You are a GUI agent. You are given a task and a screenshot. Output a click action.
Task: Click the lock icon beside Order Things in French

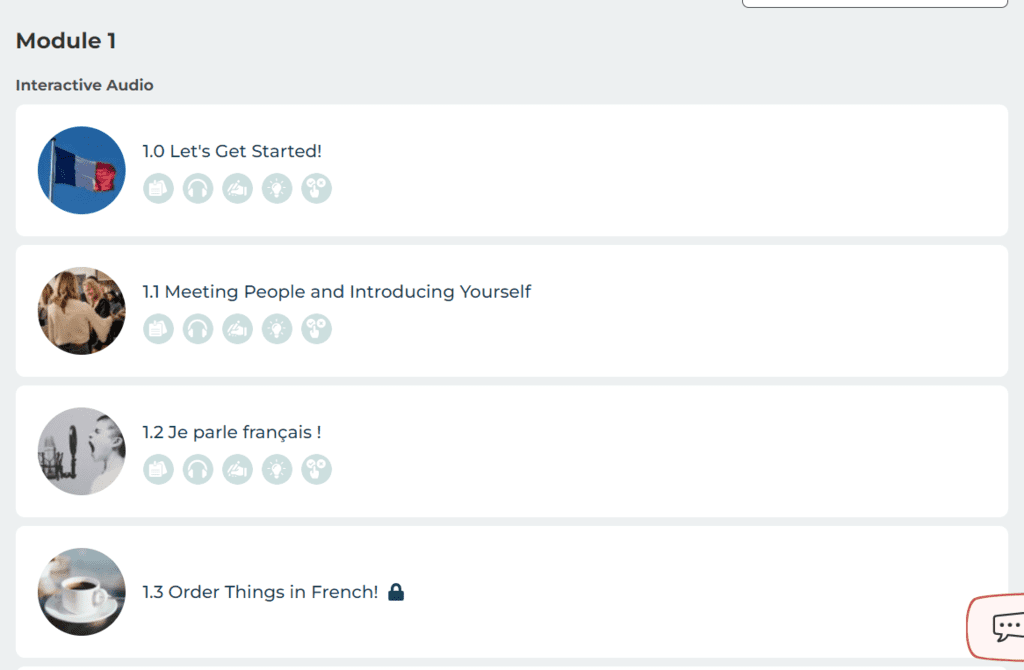pos(396,592)
